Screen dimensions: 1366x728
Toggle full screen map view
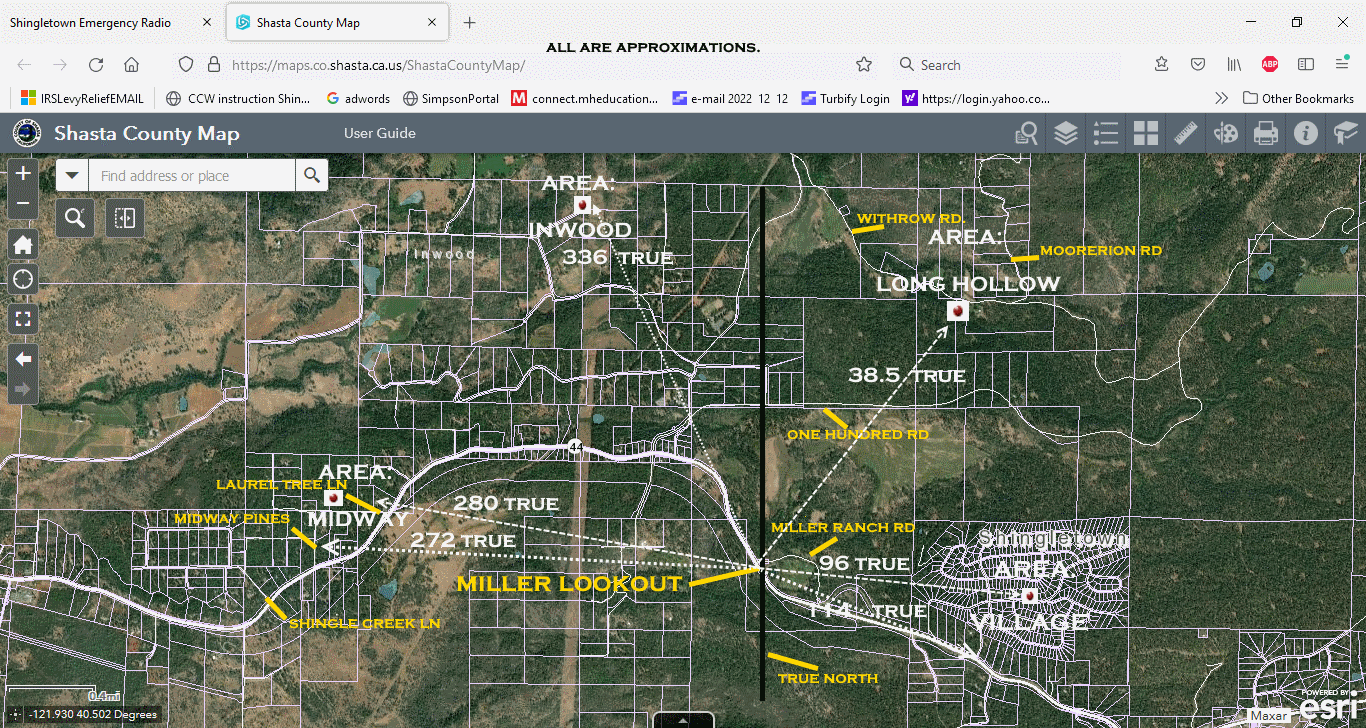23,320
